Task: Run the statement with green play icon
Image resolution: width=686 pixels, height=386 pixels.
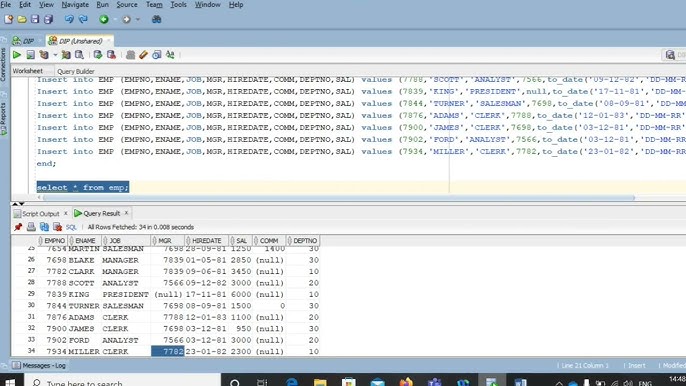Action: click(x=17, y=55)
